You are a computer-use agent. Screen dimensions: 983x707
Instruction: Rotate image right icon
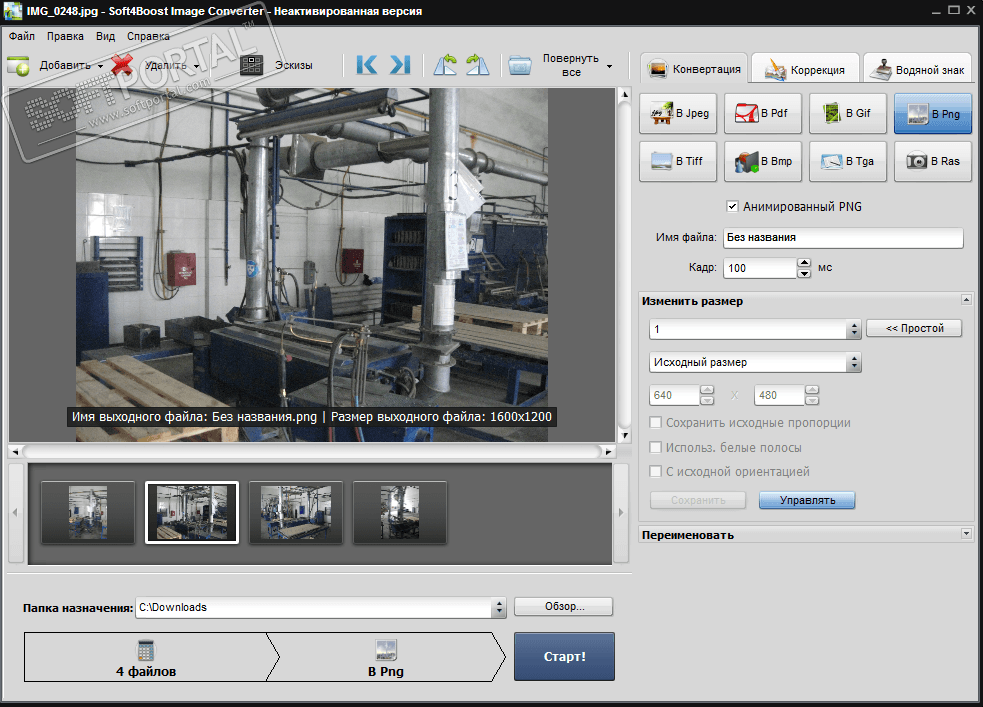[x=478, y=65]
